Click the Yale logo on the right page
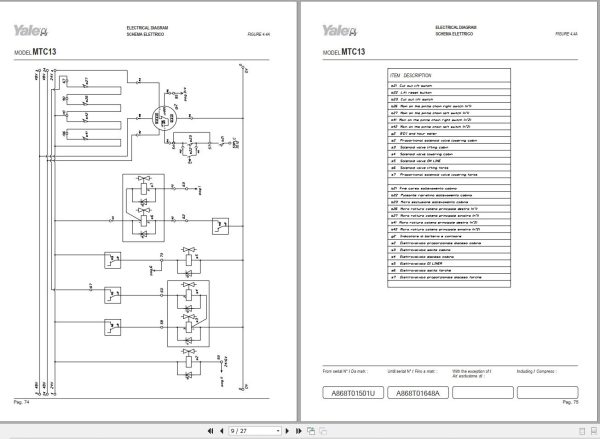Viewport: 600px width, 439px height. pyautogui.click(x=339, y=31)
